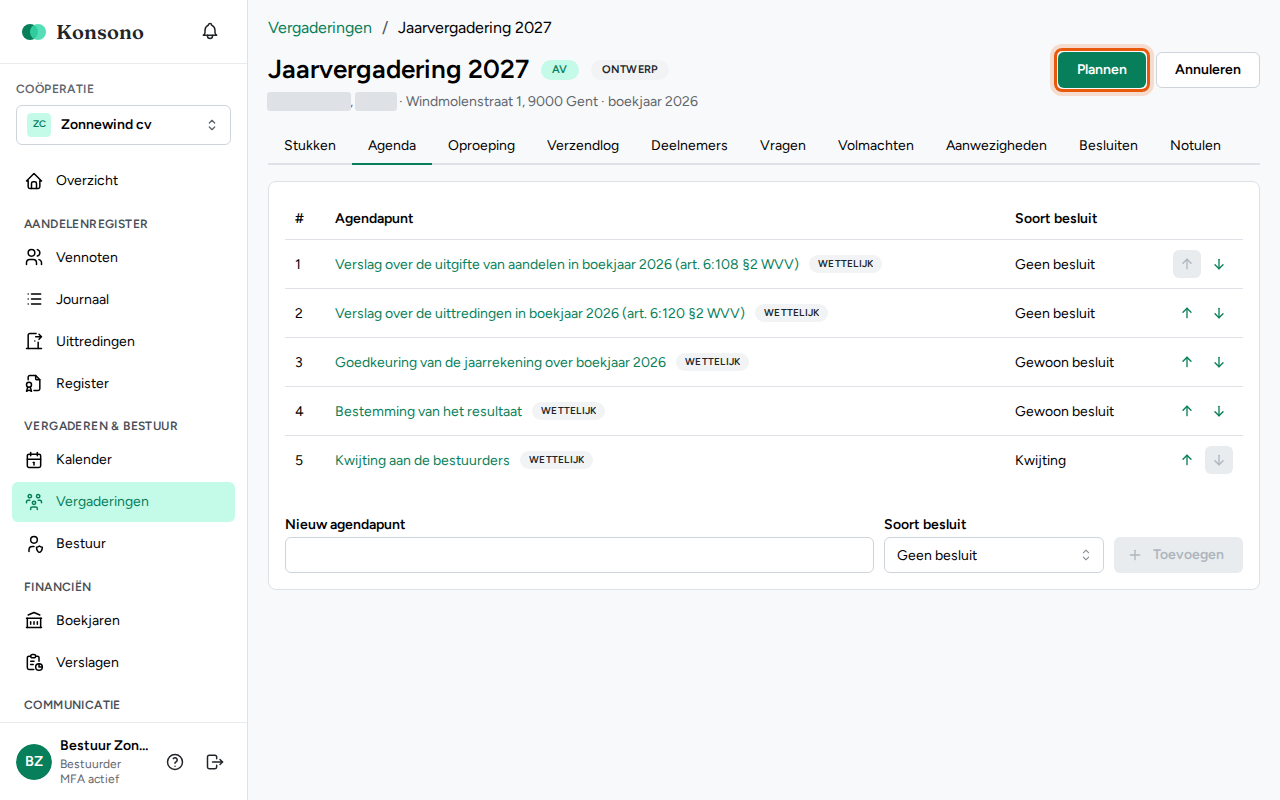Open Journaal in the sidebar
The width and height of the screenshot is (1280, 800).
tap(123, 300)
